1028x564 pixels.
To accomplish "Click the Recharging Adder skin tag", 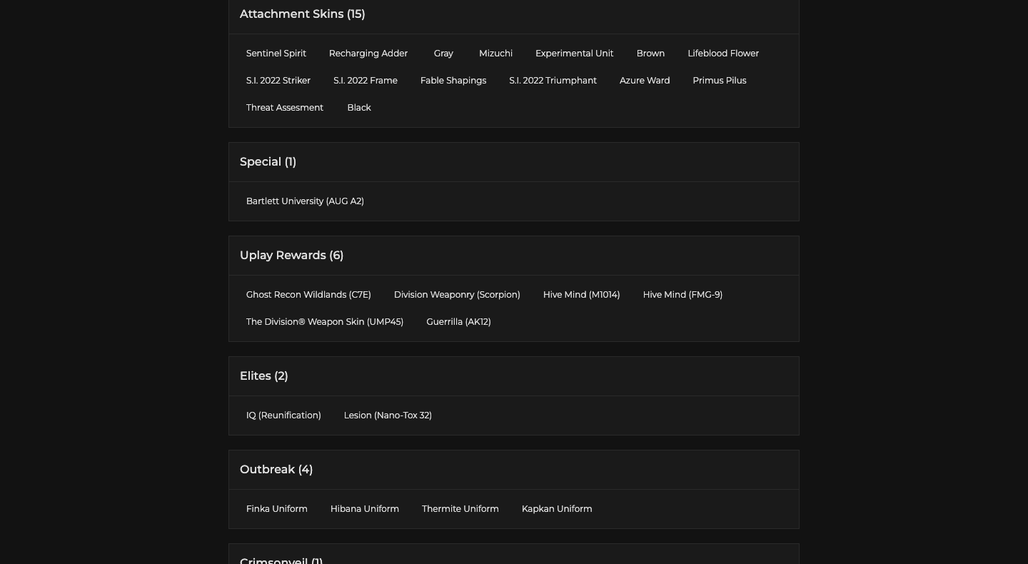I will (x=368, y=53).
